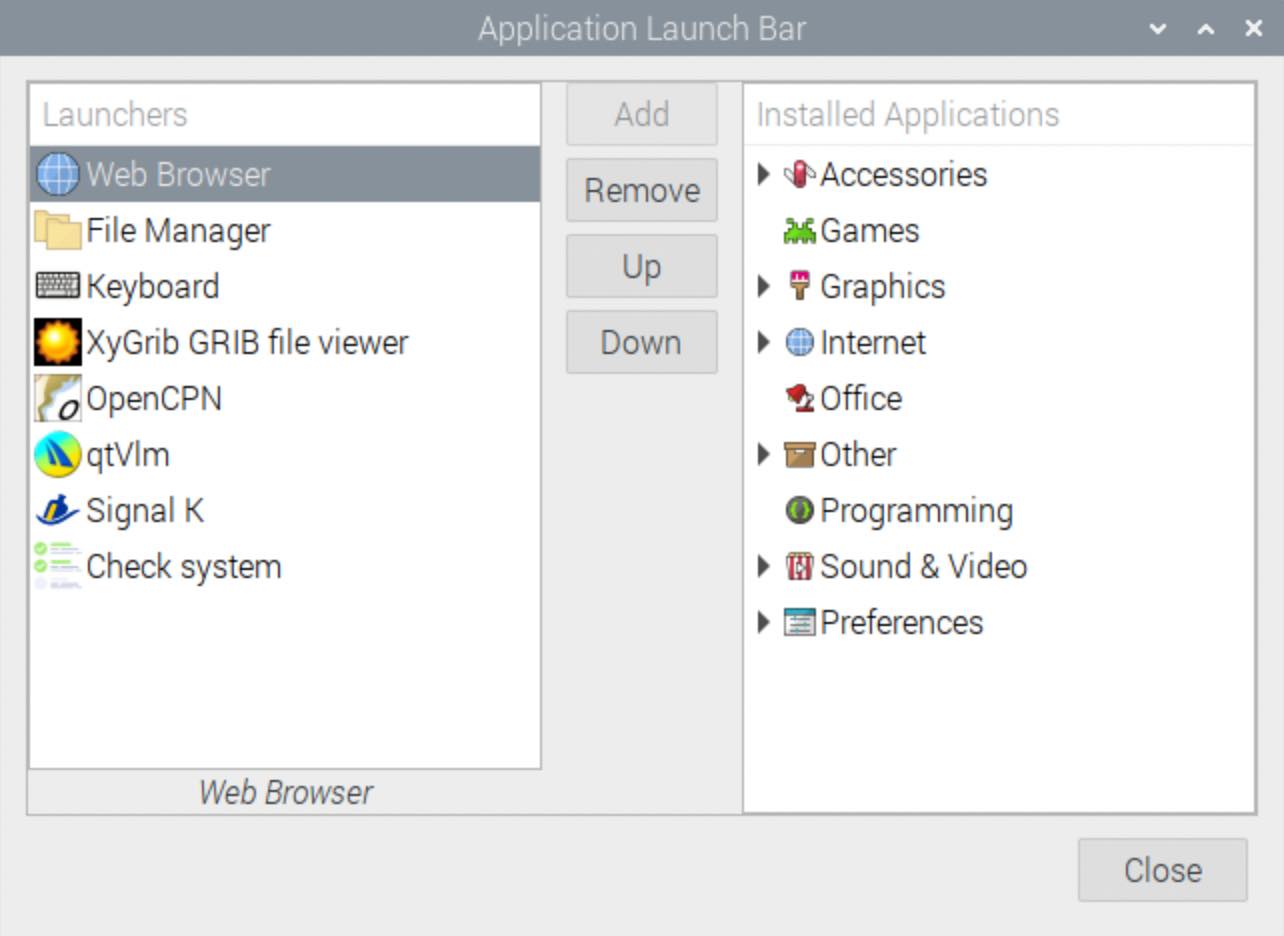Click the Accessories category icon
This screenshot has height=936, width=1284.
tap(800, 174)
